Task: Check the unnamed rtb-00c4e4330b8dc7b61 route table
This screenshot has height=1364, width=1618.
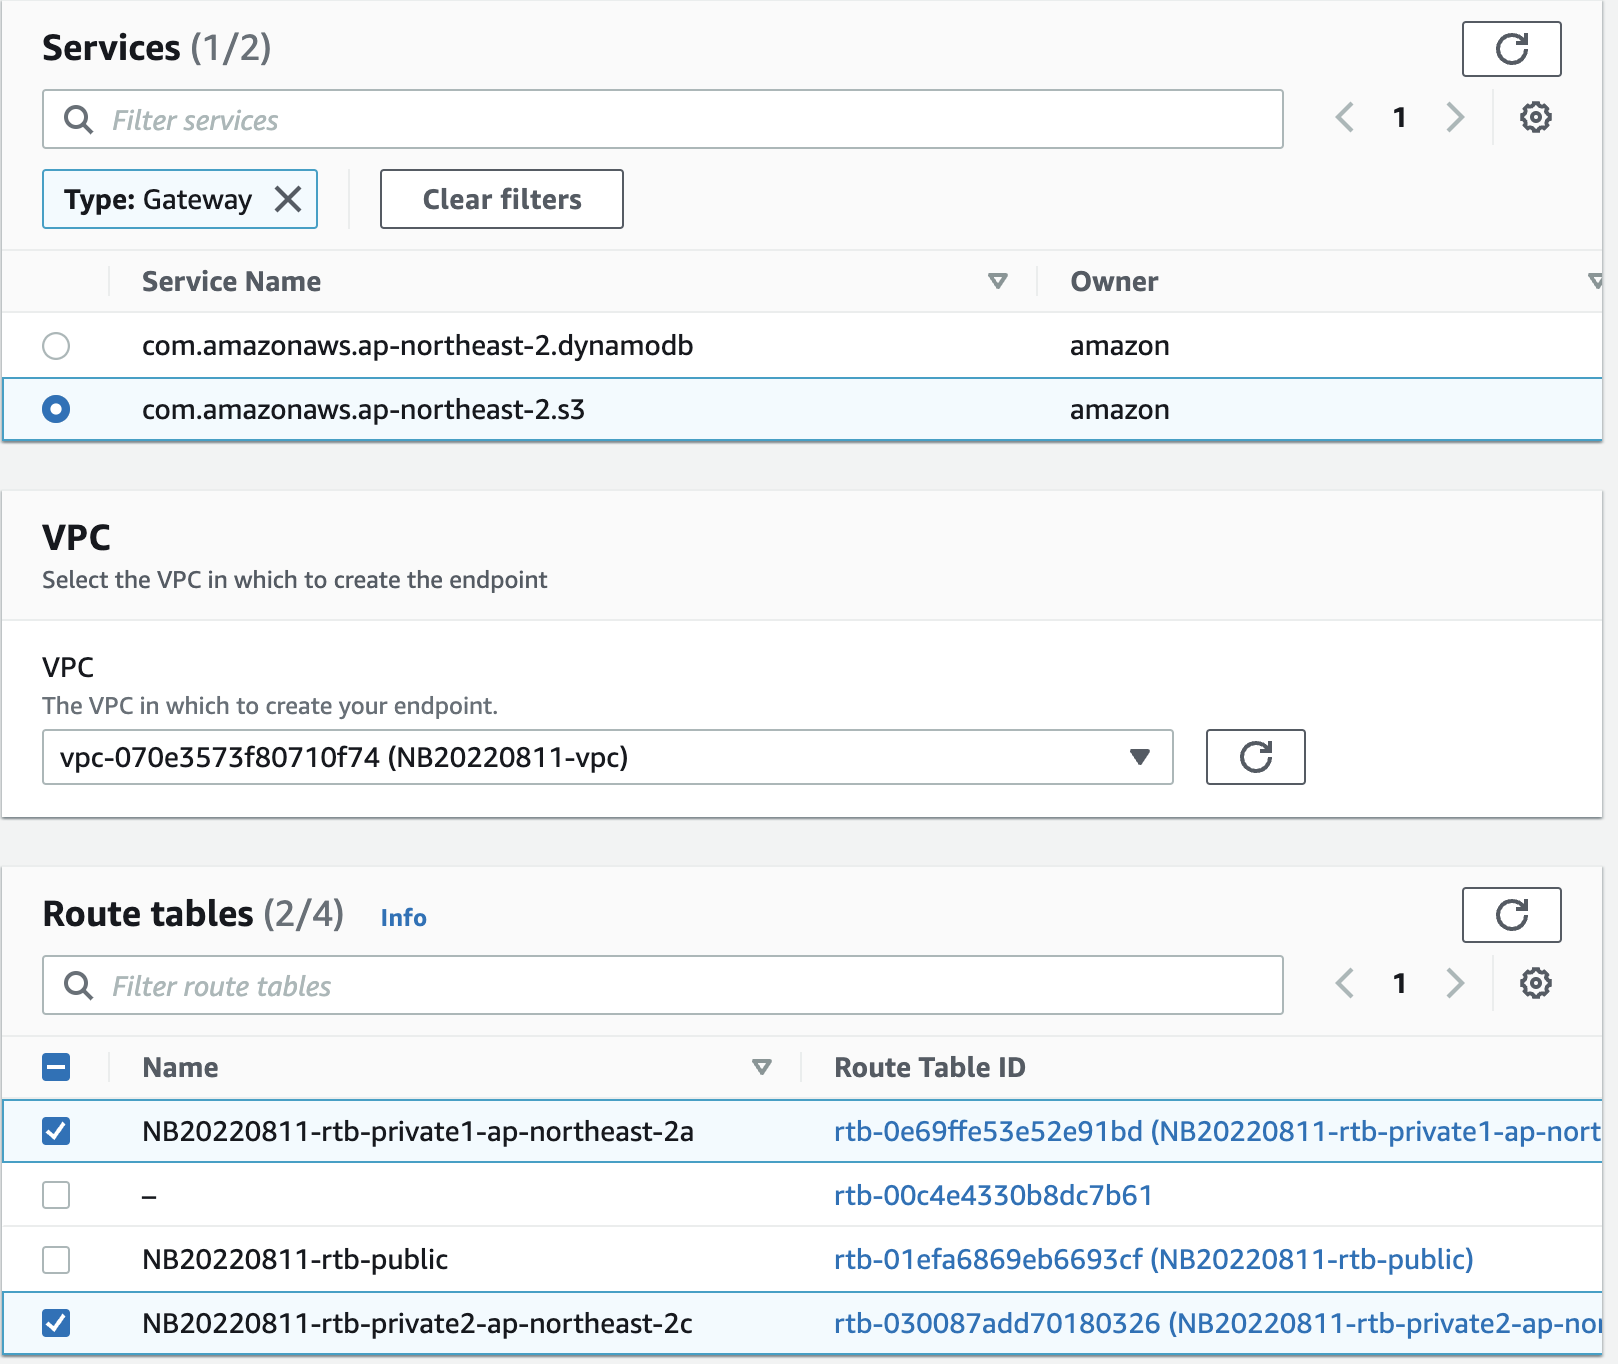Action: pyautogui.click(x=56, y=1196)
